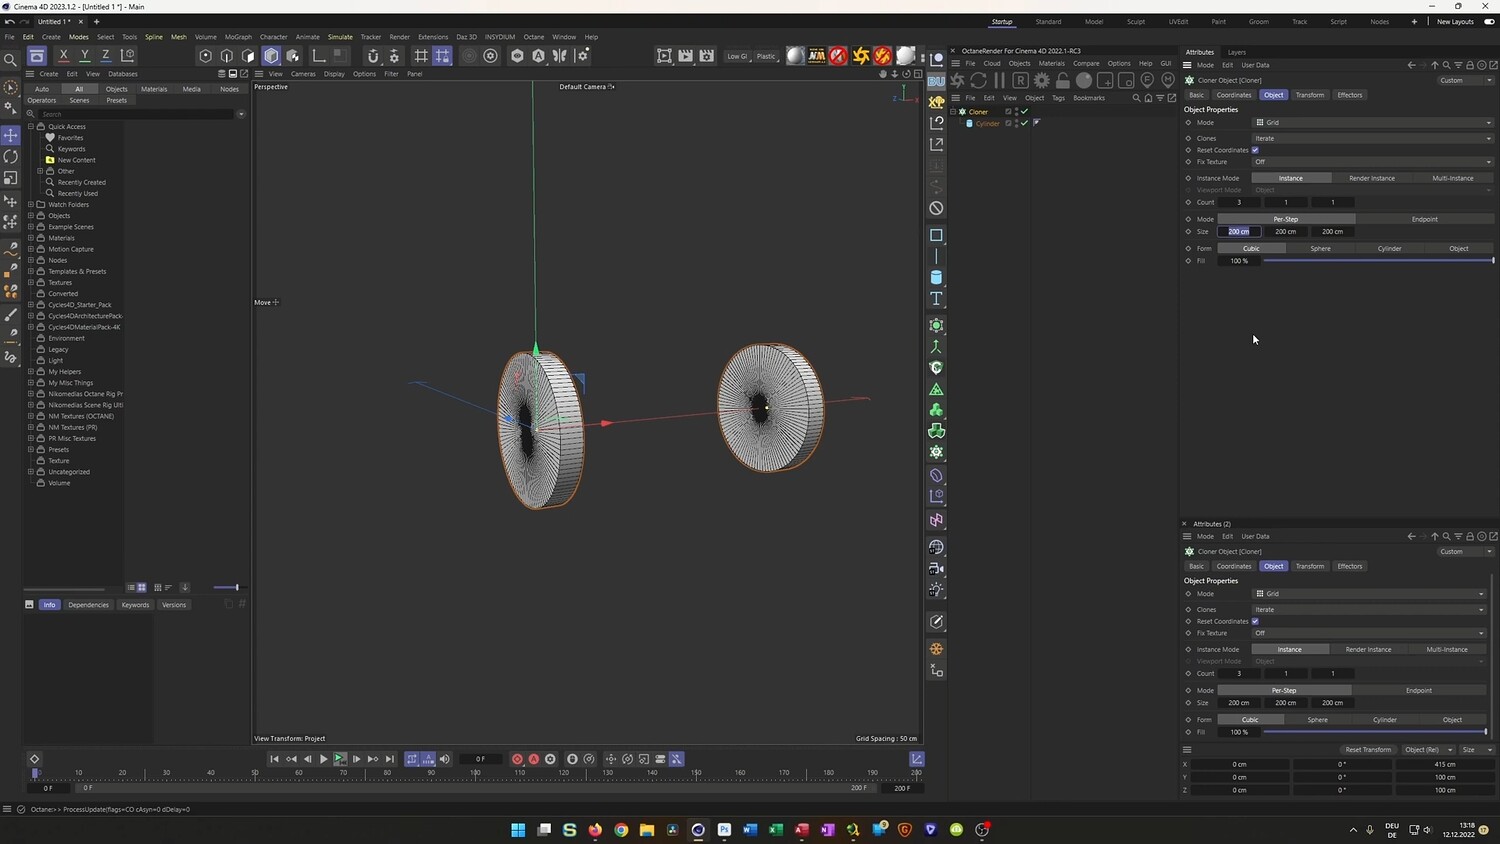Viewport: 1500px width, 844px height.
Task: Click the Octane lock icon
Action: click(1063, 80)
